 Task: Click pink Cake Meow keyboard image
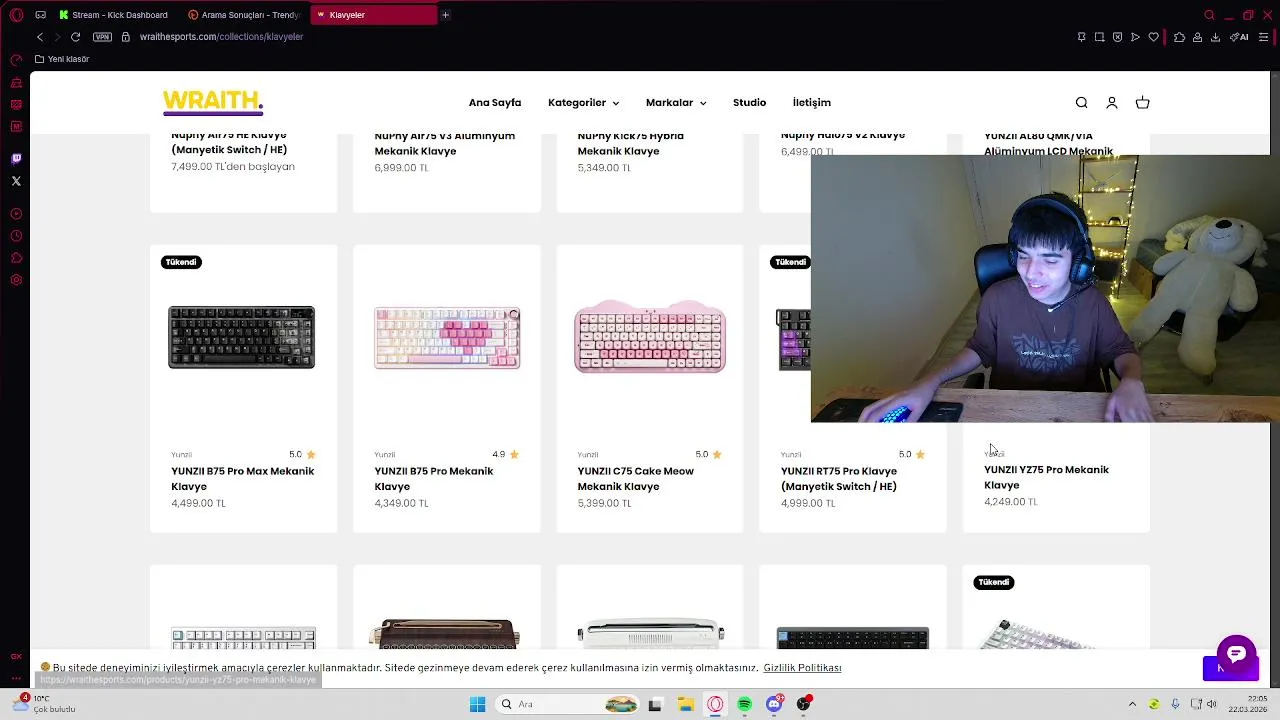650,337
